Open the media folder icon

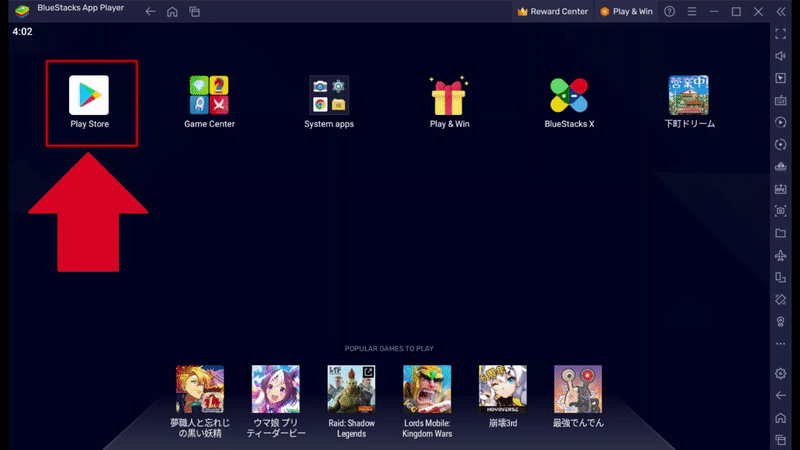tap(781, 233)
